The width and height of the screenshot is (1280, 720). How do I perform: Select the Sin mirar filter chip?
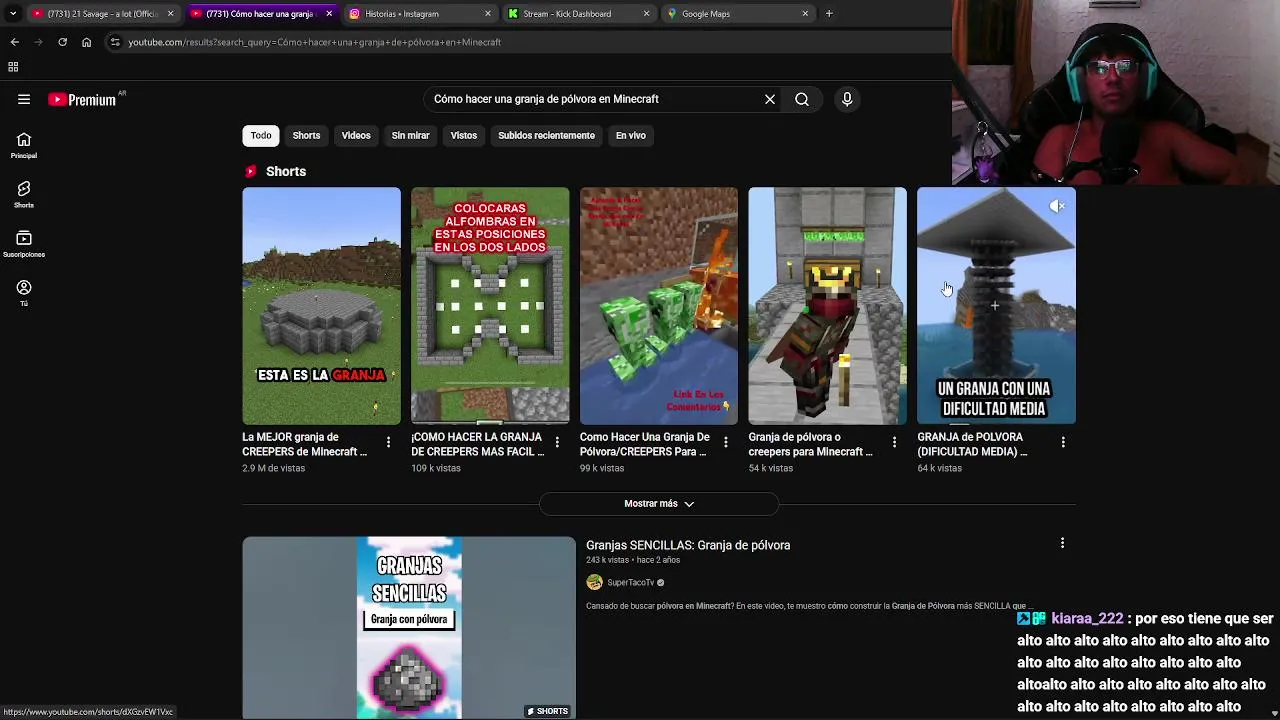[410, 135]
